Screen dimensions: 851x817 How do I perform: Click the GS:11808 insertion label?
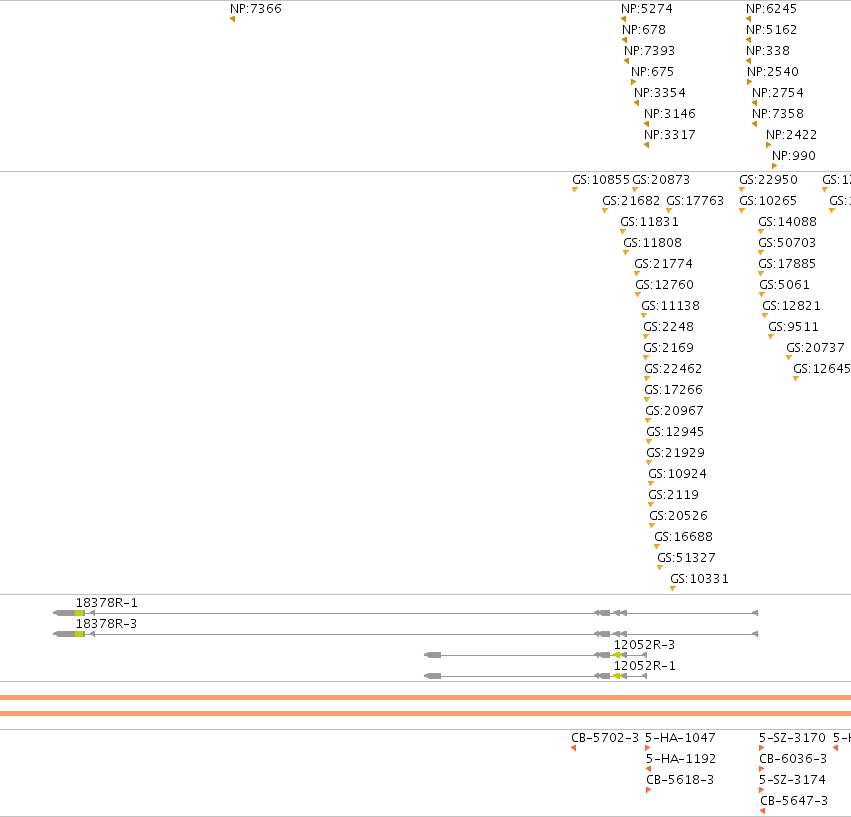652,243
